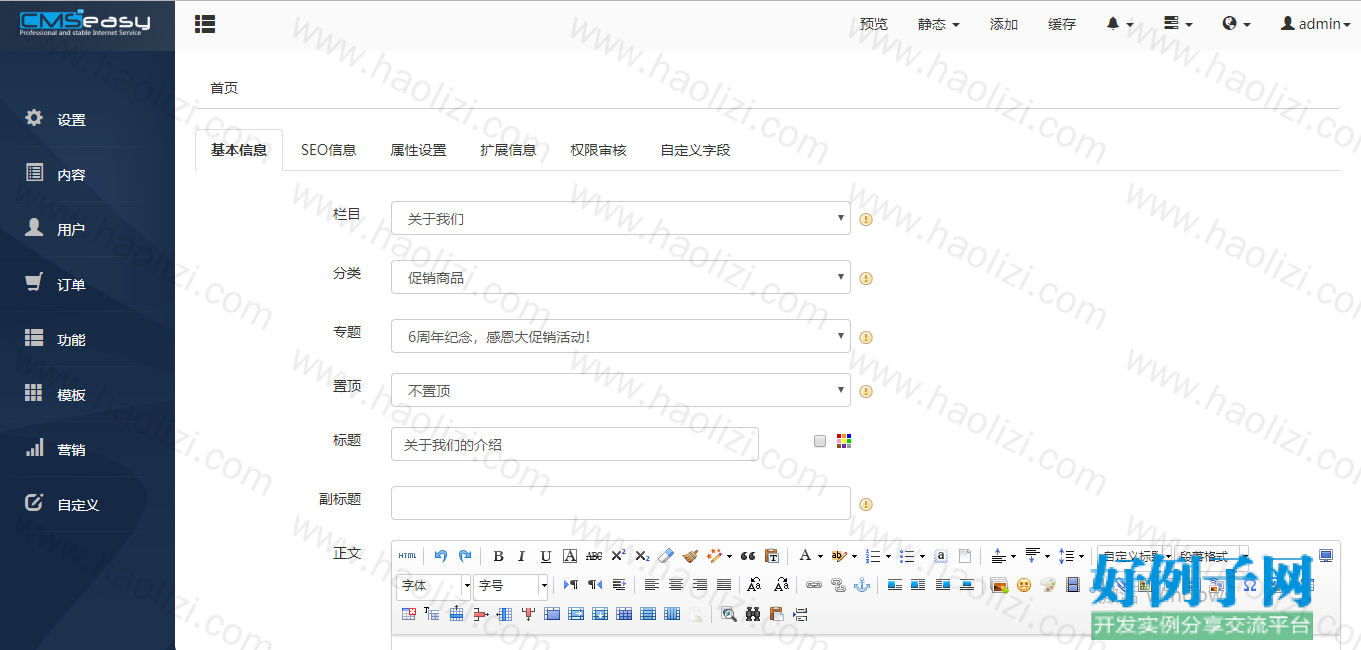Image resolution: width=1361 pixels, height=650 pixels.
Task: Expand the 置顶 dropdown showing 不置顶
Action: click(x=621, y=390)
